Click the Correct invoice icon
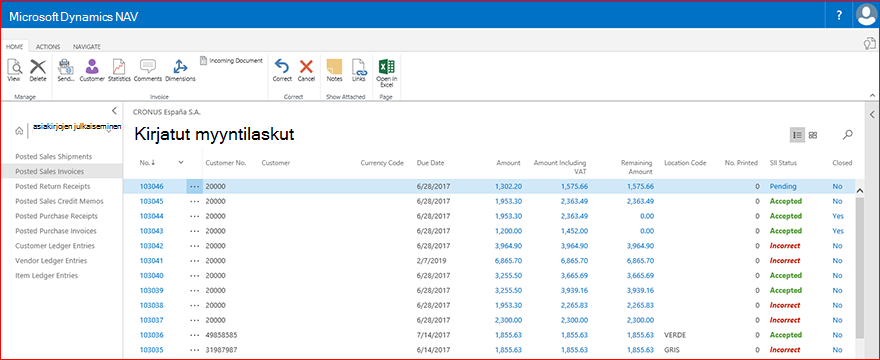 (282, 71)
